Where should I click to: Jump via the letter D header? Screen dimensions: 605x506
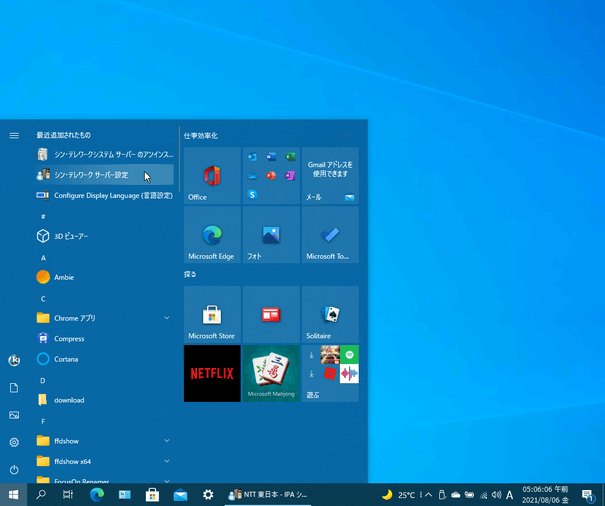(x=43, y=381)
